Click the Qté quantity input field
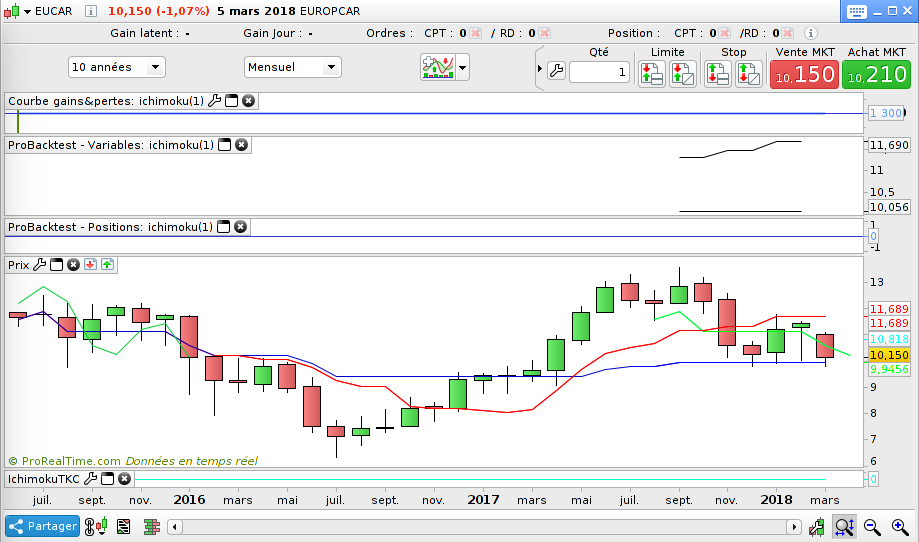 599,72
